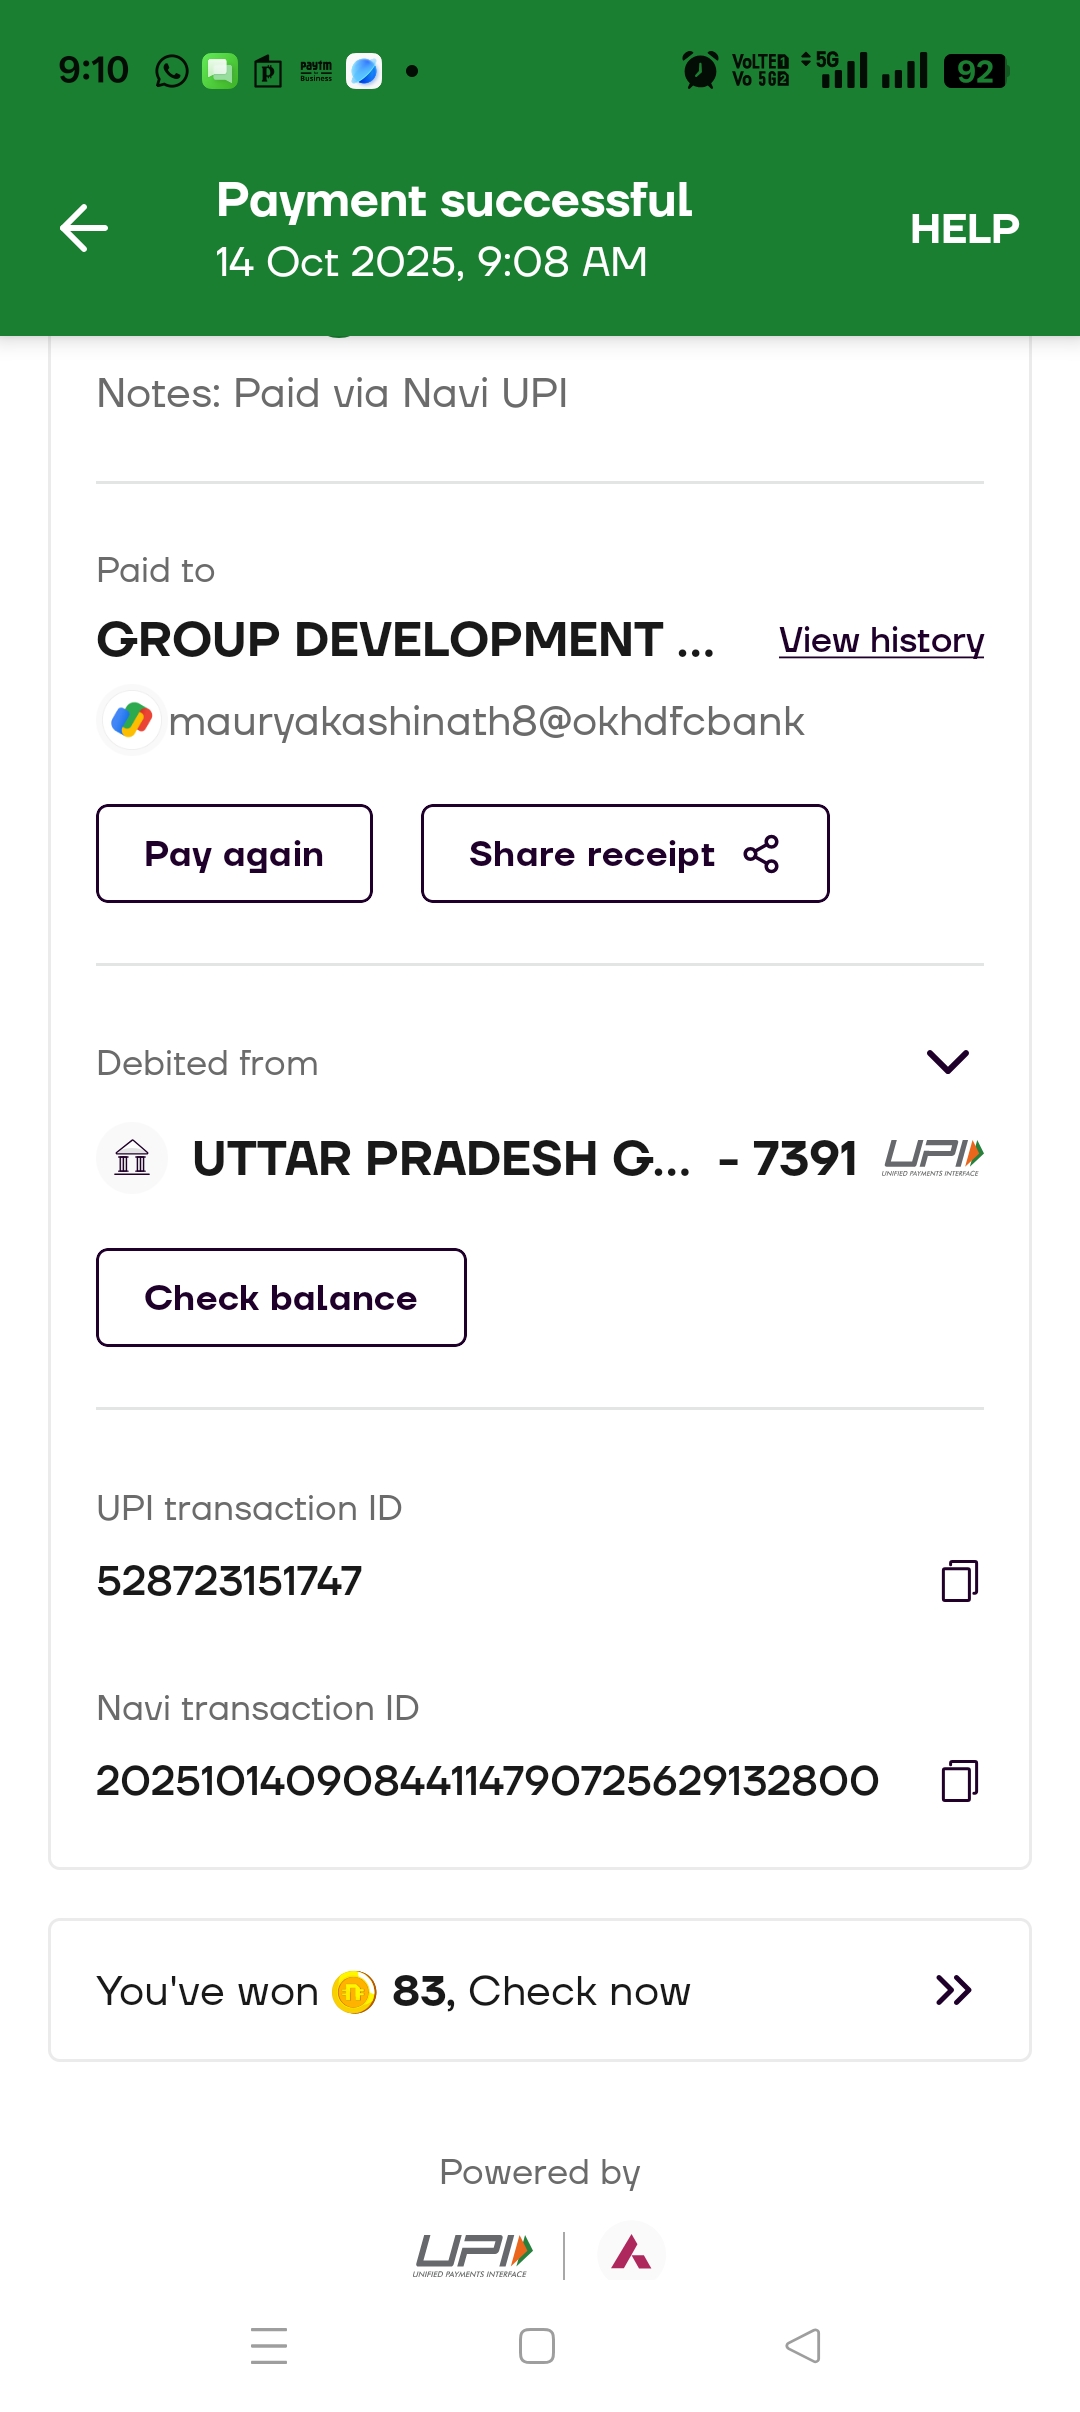1080x2412 pixels.
Task: Open the WhatsApp notification in status bar
Action: coord(172,71)
